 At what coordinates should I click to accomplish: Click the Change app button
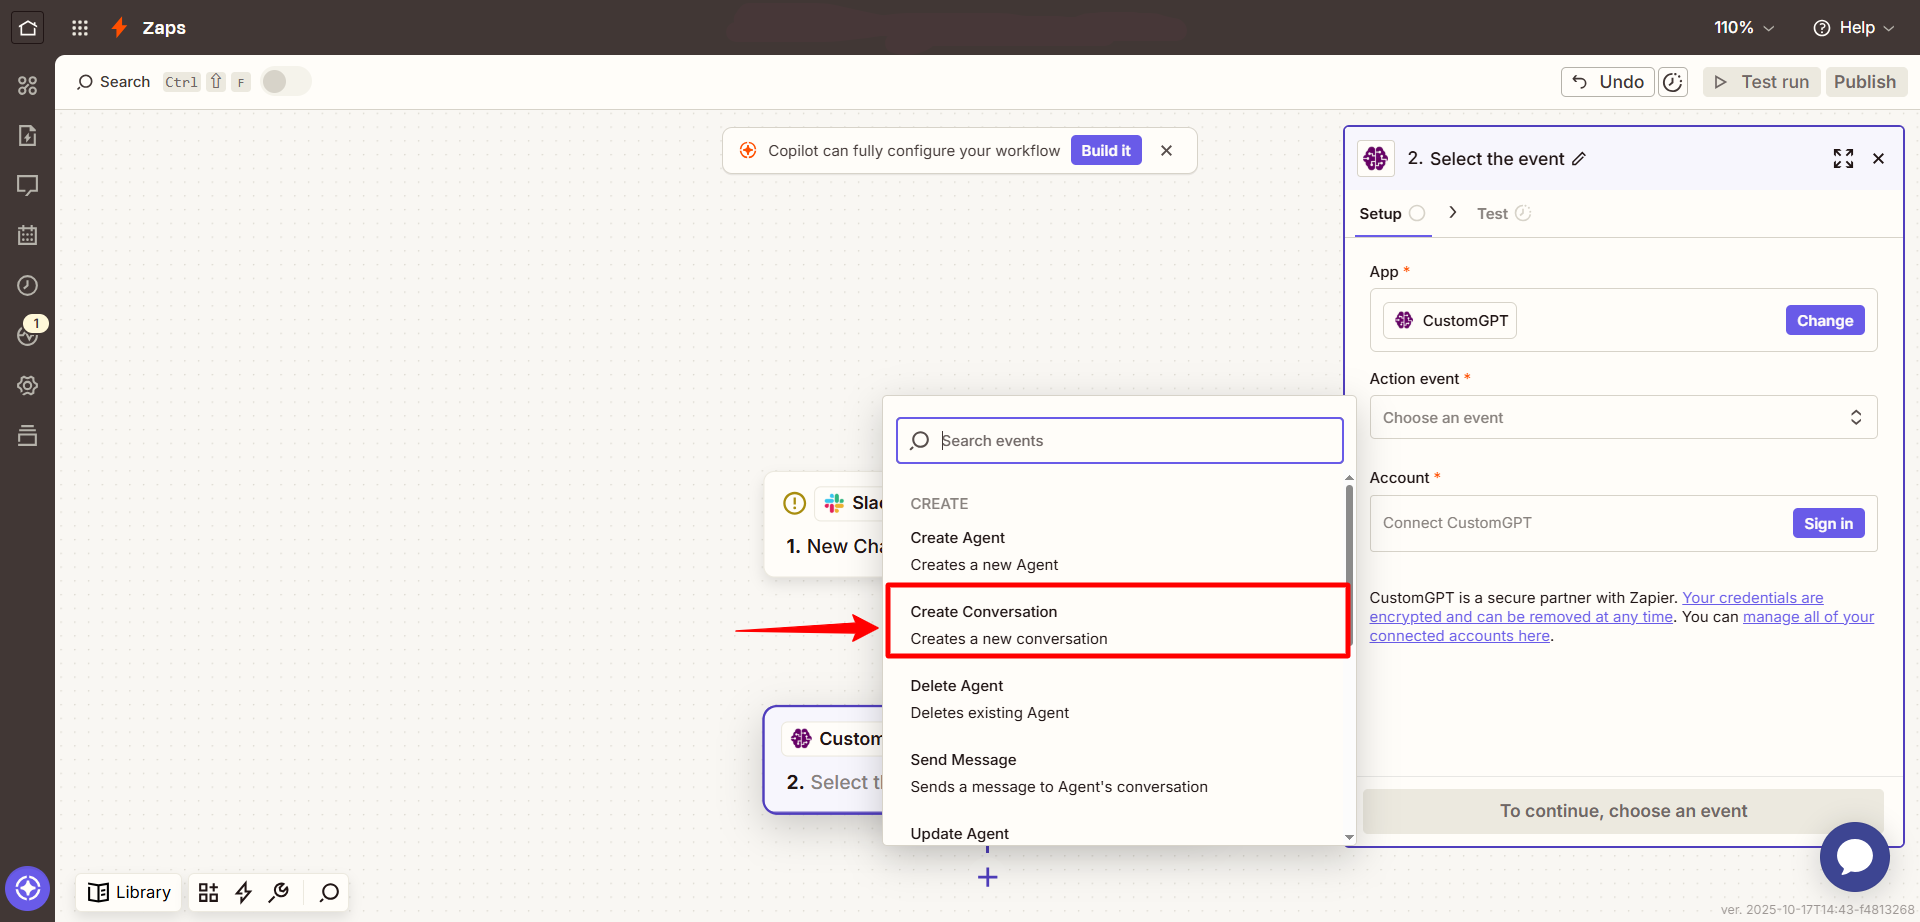pyautogui.click(x=1825, y=320)
